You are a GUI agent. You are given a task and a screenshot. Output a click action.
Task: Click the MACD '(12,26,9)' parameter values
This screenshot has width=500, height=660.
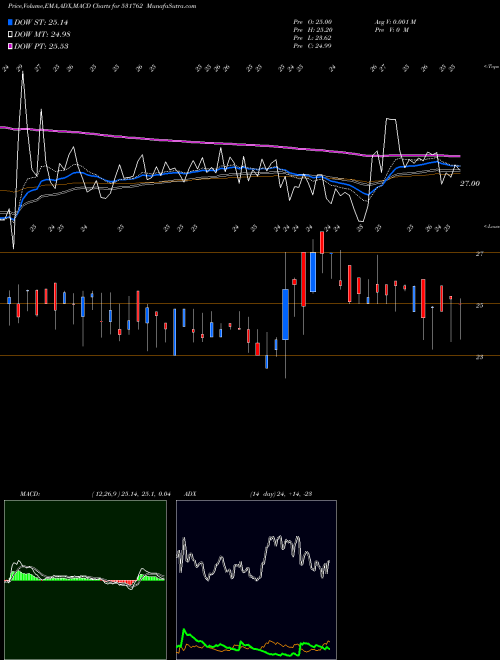[130, 494]
